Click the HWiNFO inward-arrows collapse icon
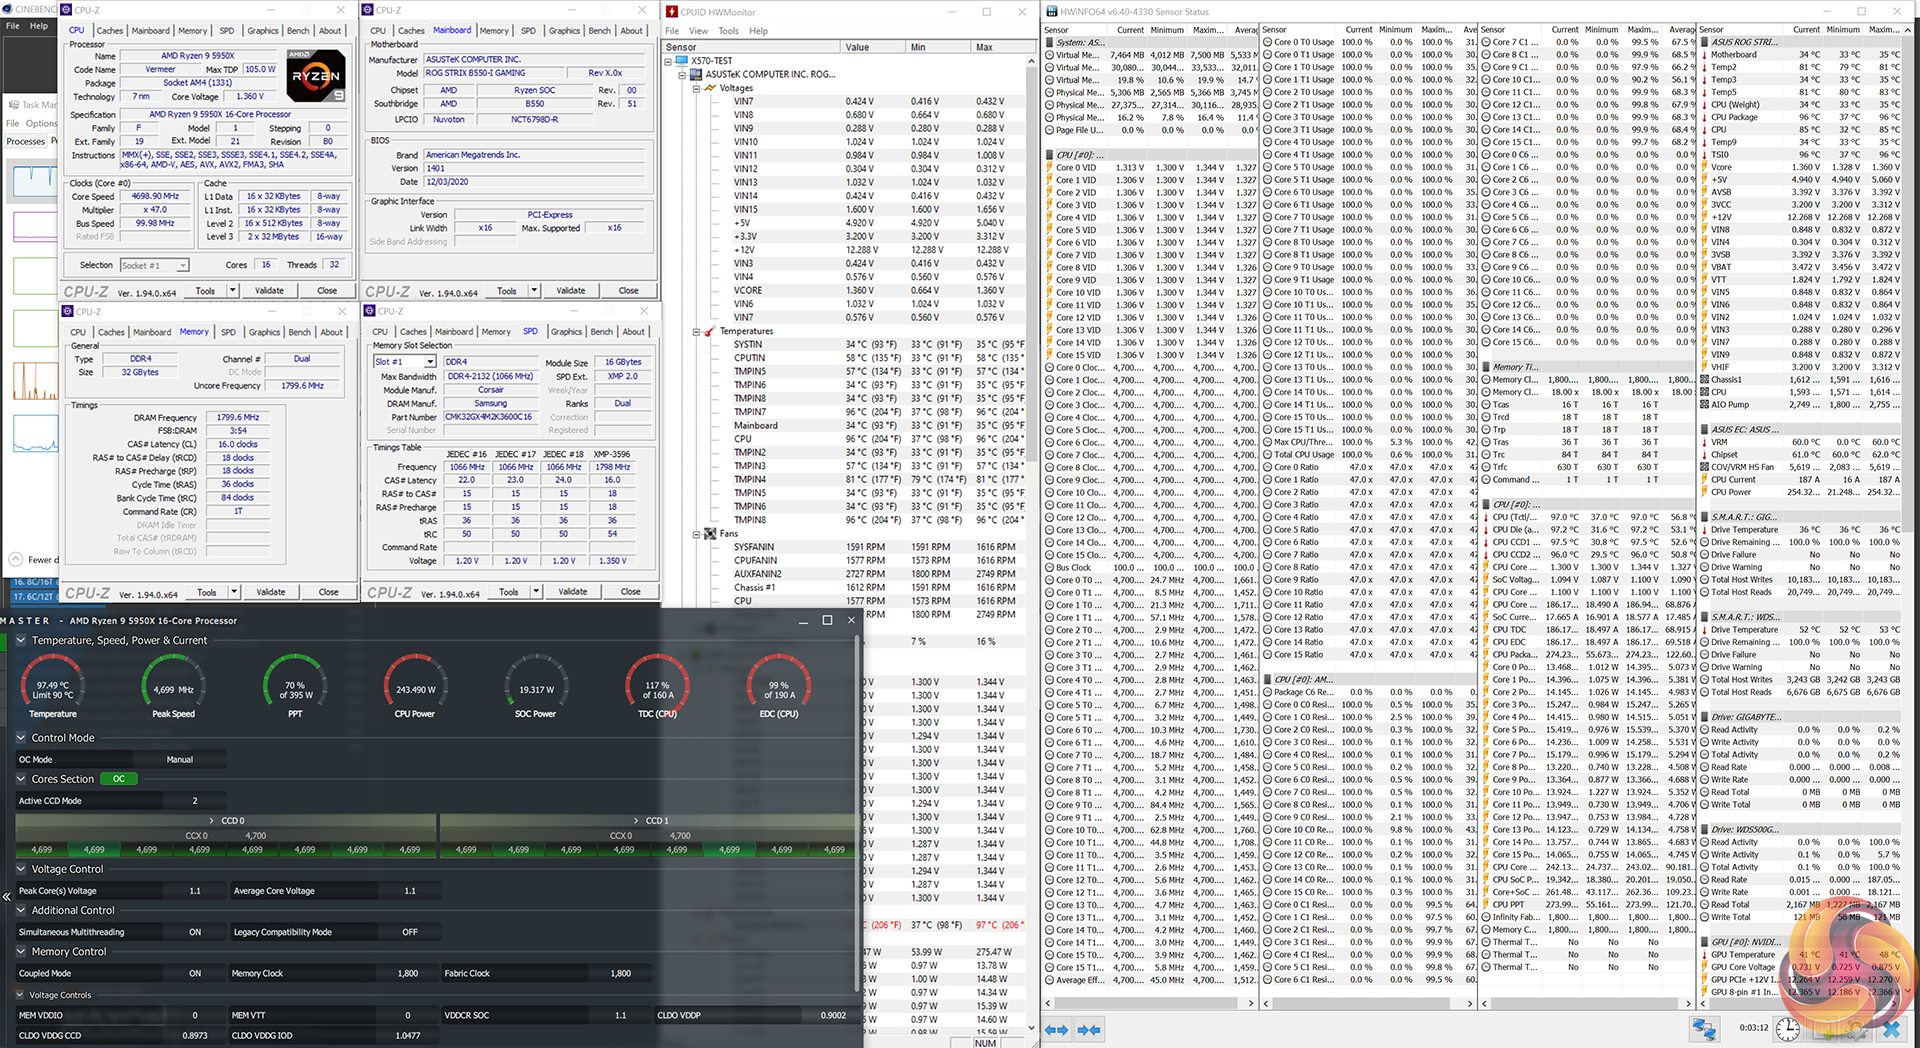 click(x=1089, y=1029)
